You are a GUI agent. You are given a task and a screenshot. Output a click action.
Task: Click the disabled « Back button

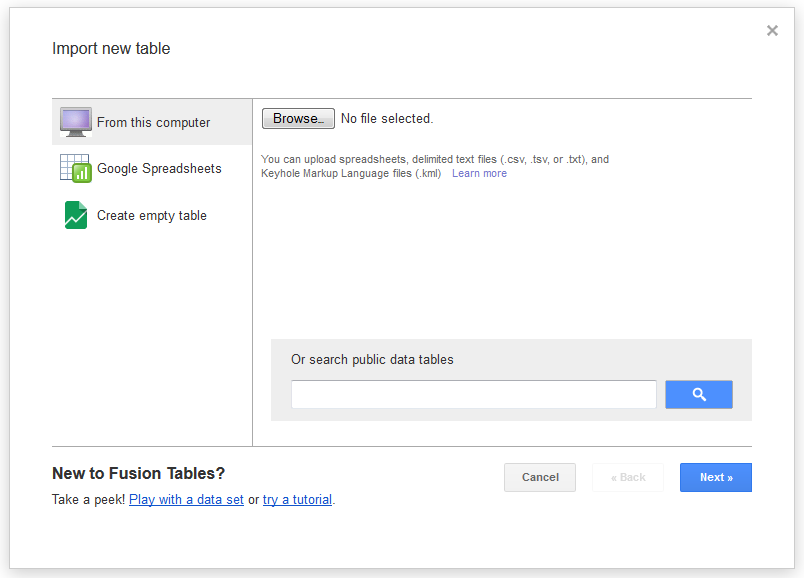point(628,478)
